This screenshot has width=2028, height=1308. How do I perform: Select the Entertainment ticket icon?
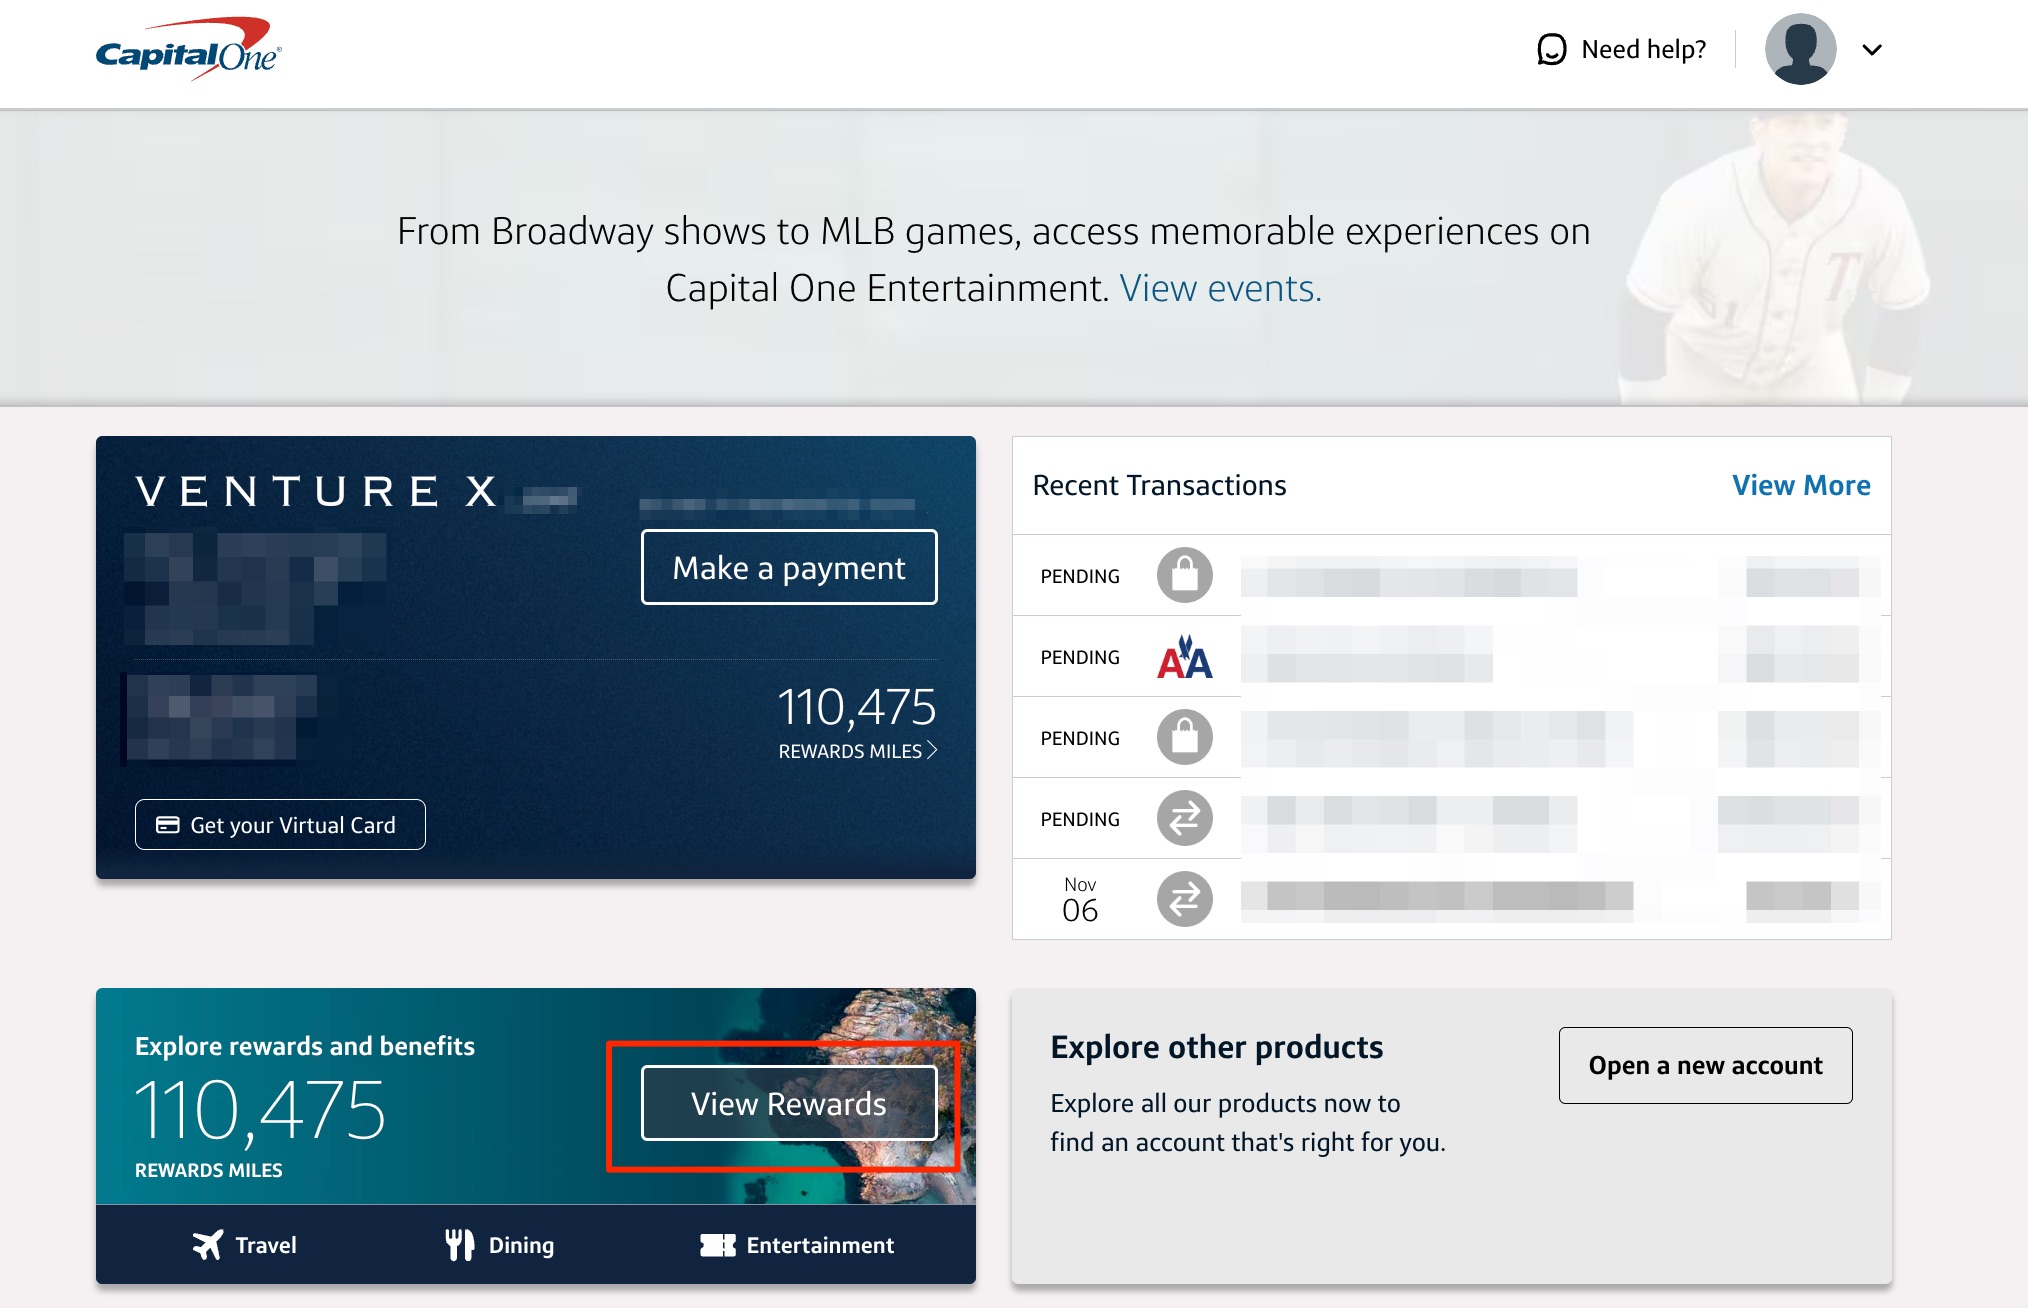[716, 1244]
